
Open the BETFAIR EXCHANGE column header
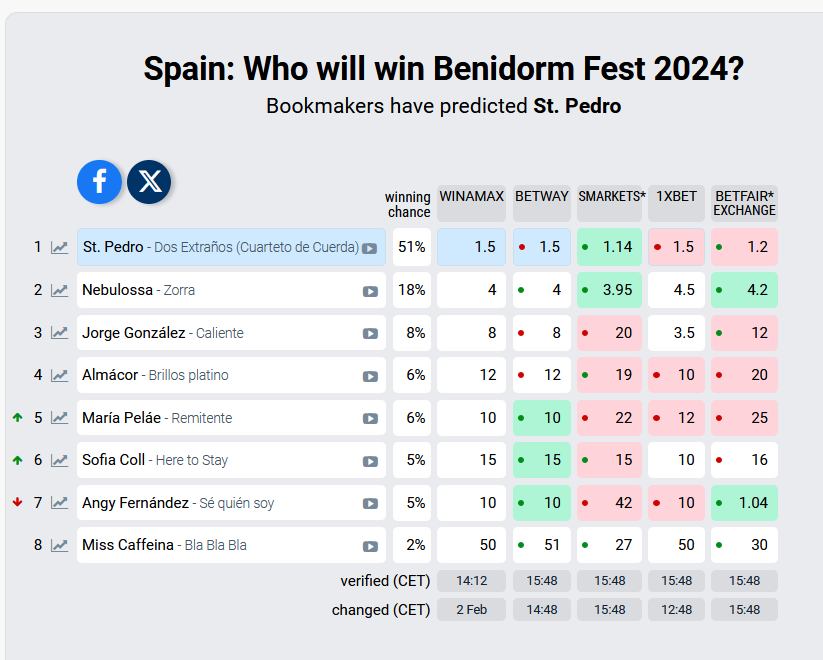744,203
